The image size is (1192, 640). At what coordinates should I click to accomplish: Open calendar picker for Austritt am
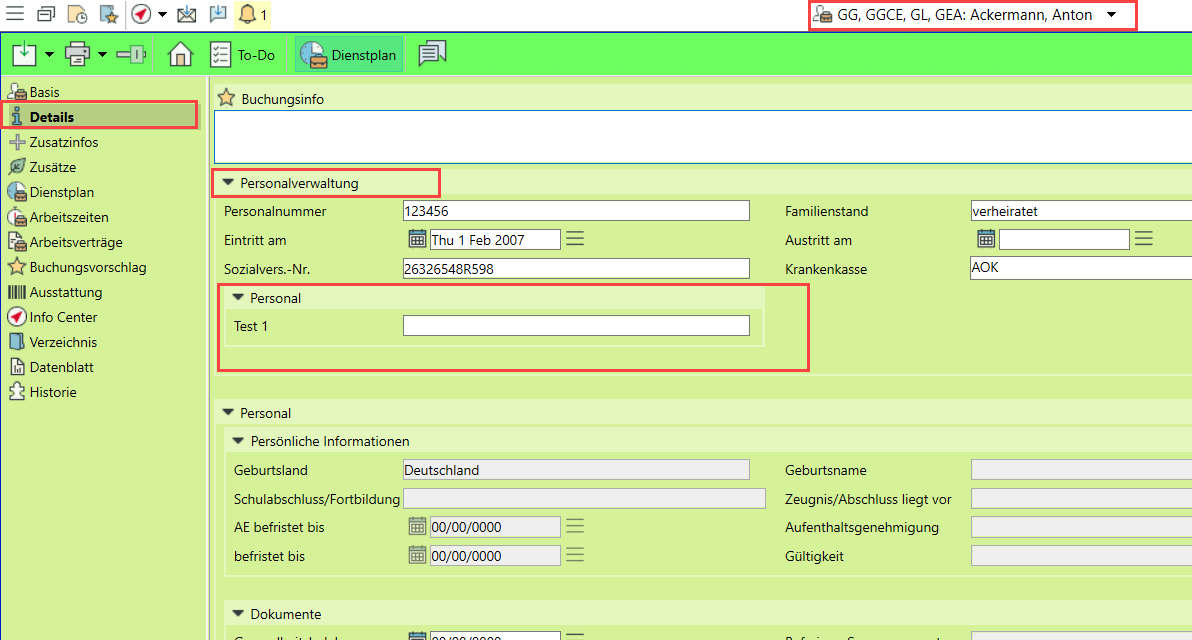(986, 239)
